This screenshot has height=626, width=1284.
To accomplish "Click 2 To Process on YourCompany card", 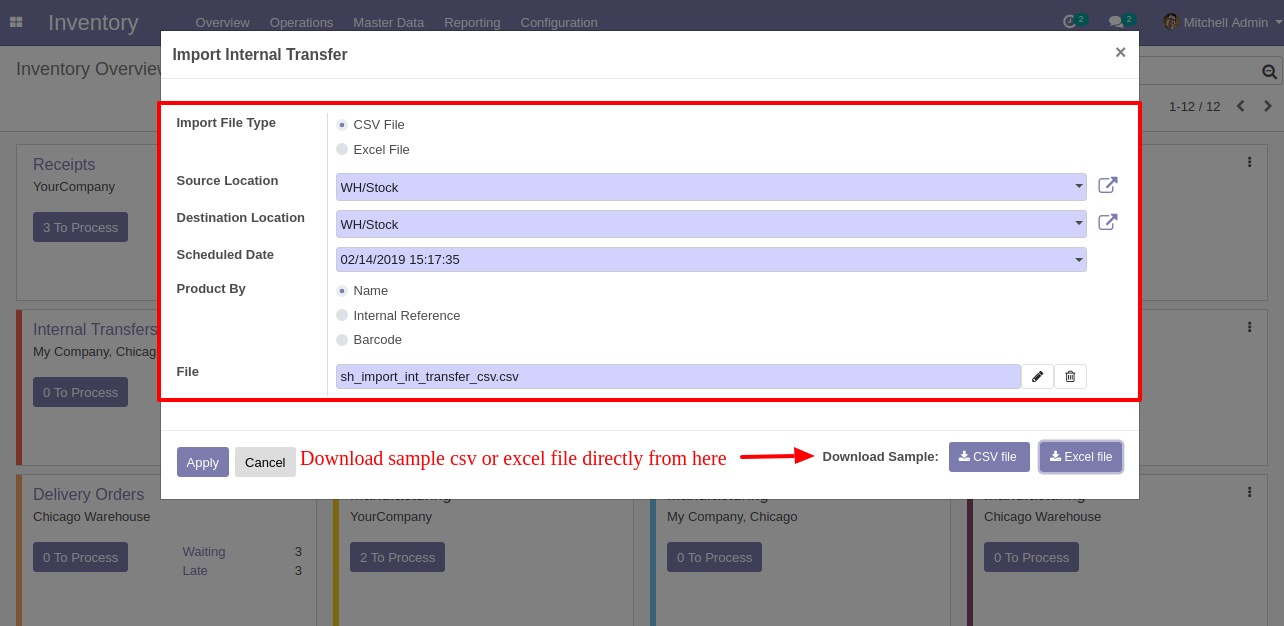I will [x=397, y=557].
